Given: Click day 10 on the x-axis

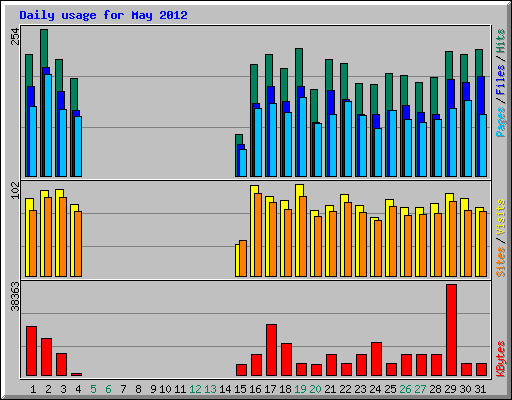Looking at the screenshot, I should pyautogui.click(x=165, y=389).
